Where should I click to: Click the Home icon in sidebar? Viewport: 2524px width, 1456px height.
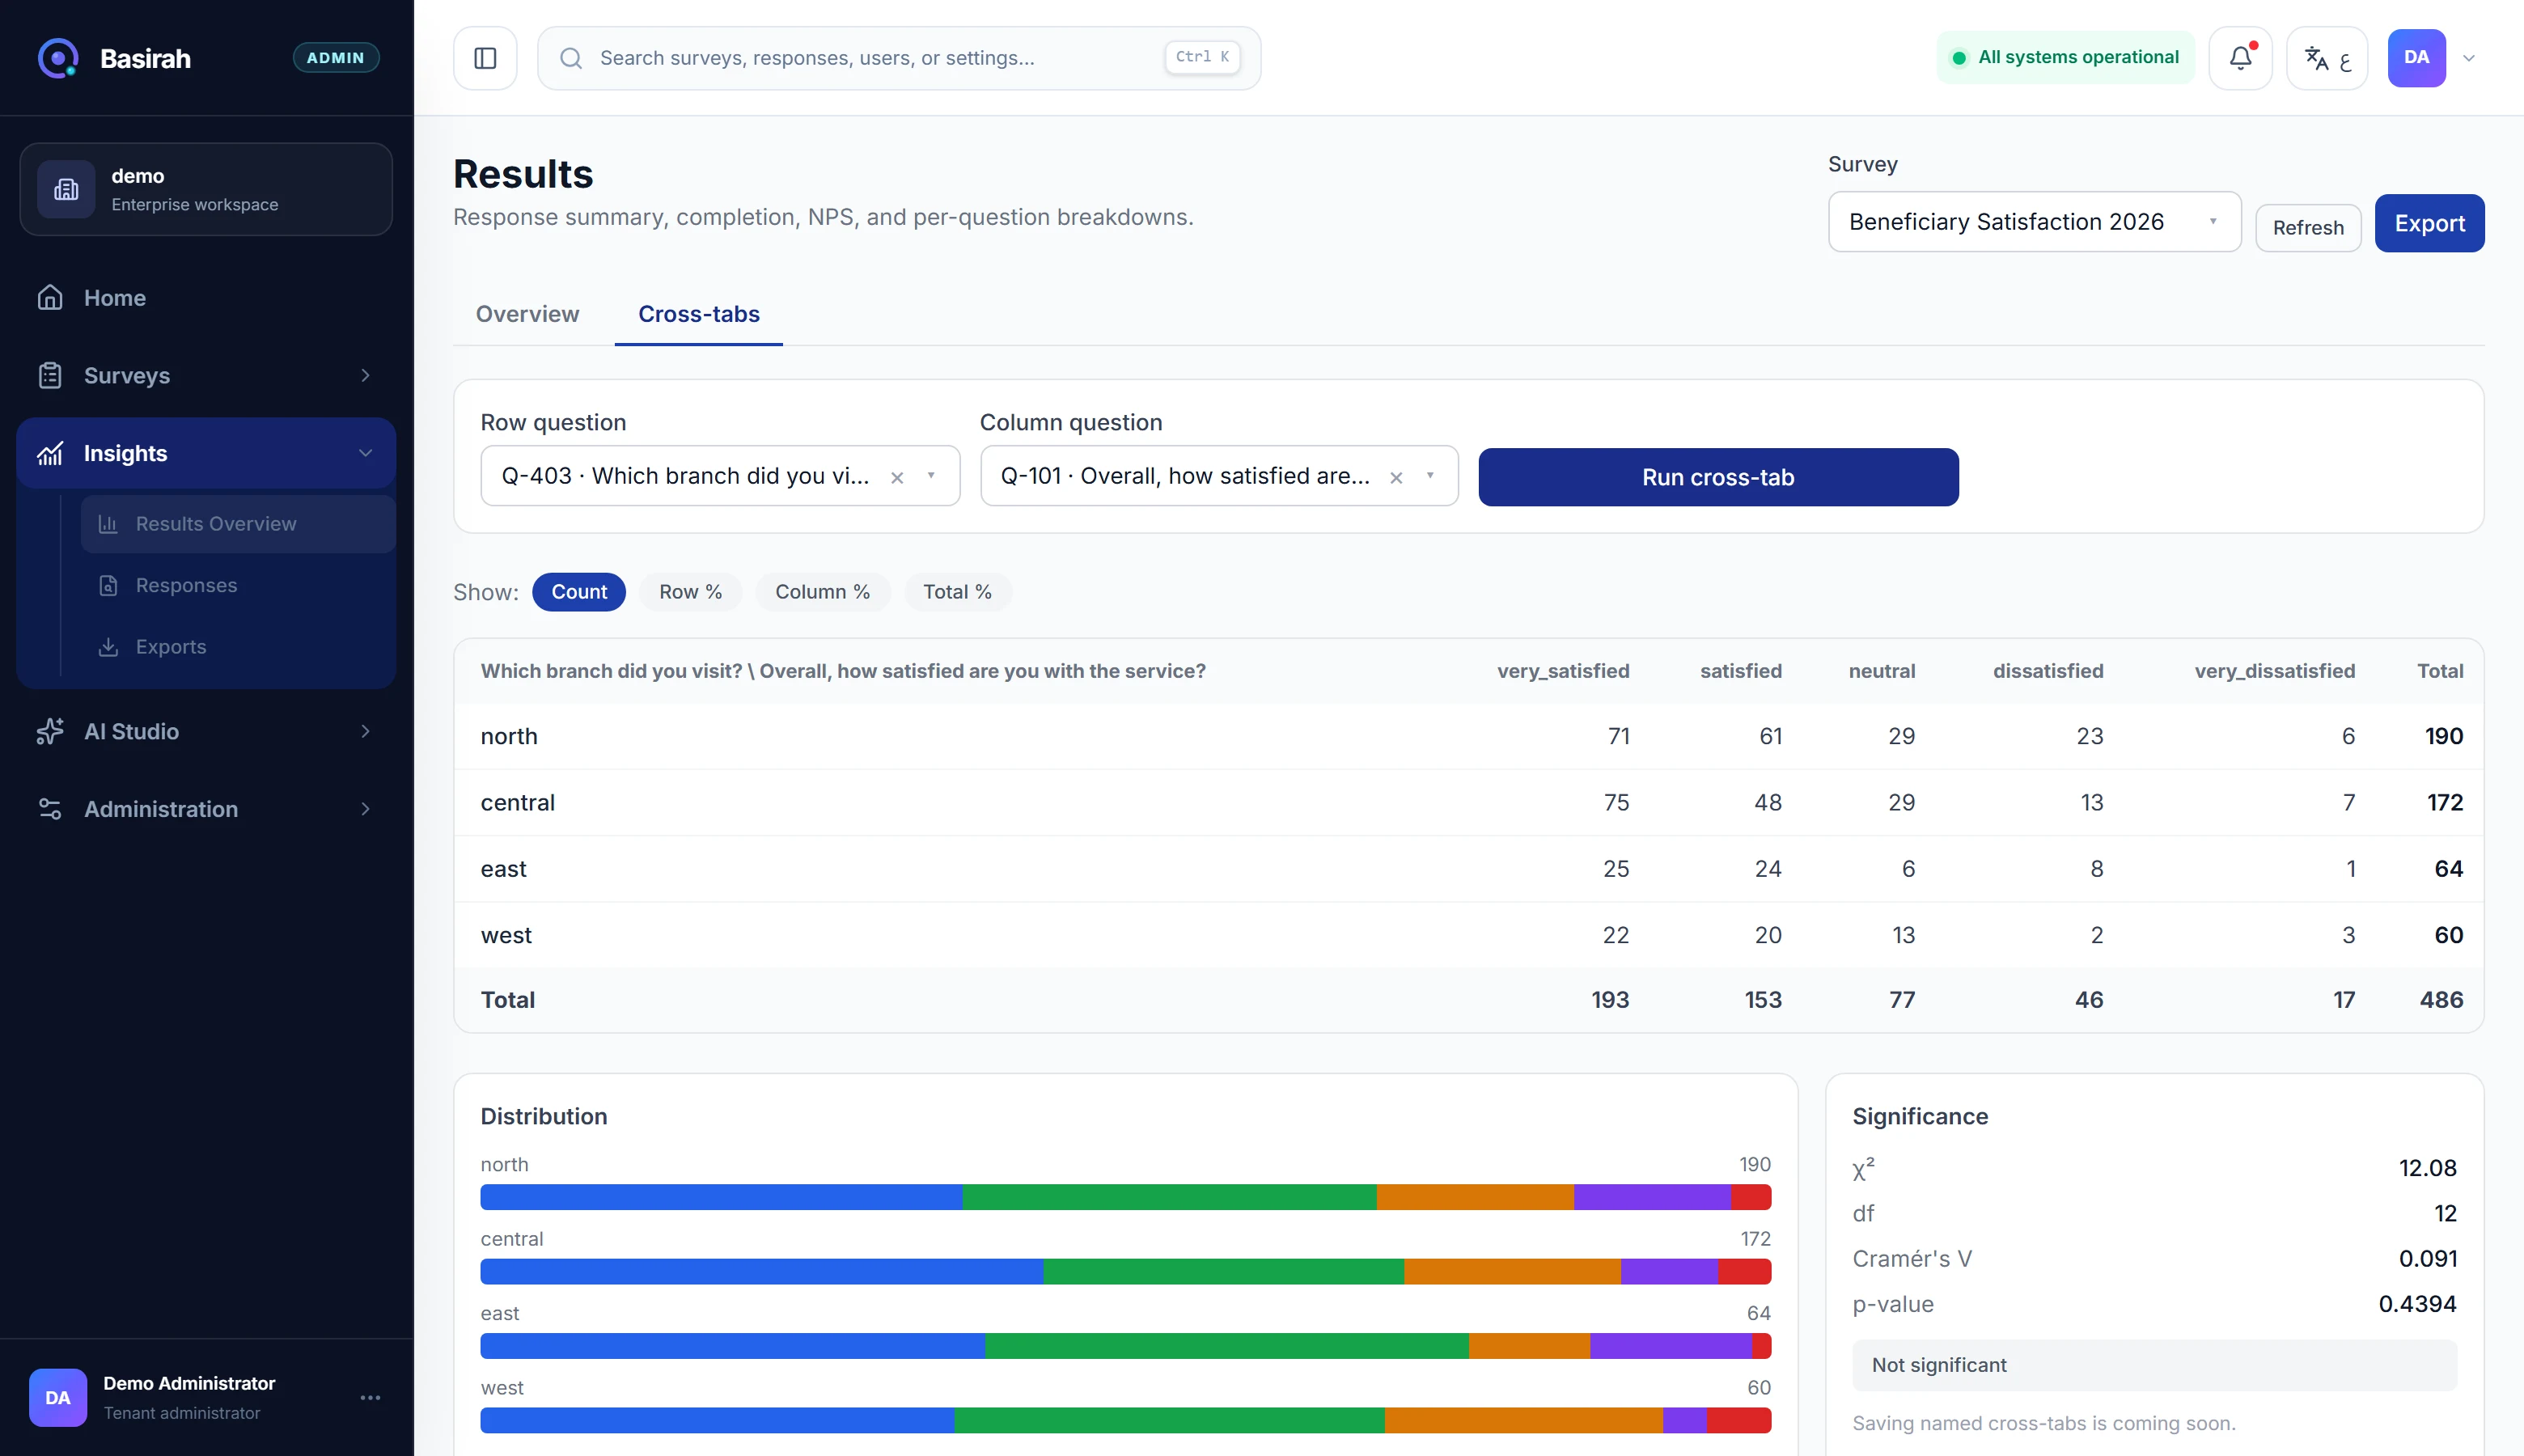50,298
